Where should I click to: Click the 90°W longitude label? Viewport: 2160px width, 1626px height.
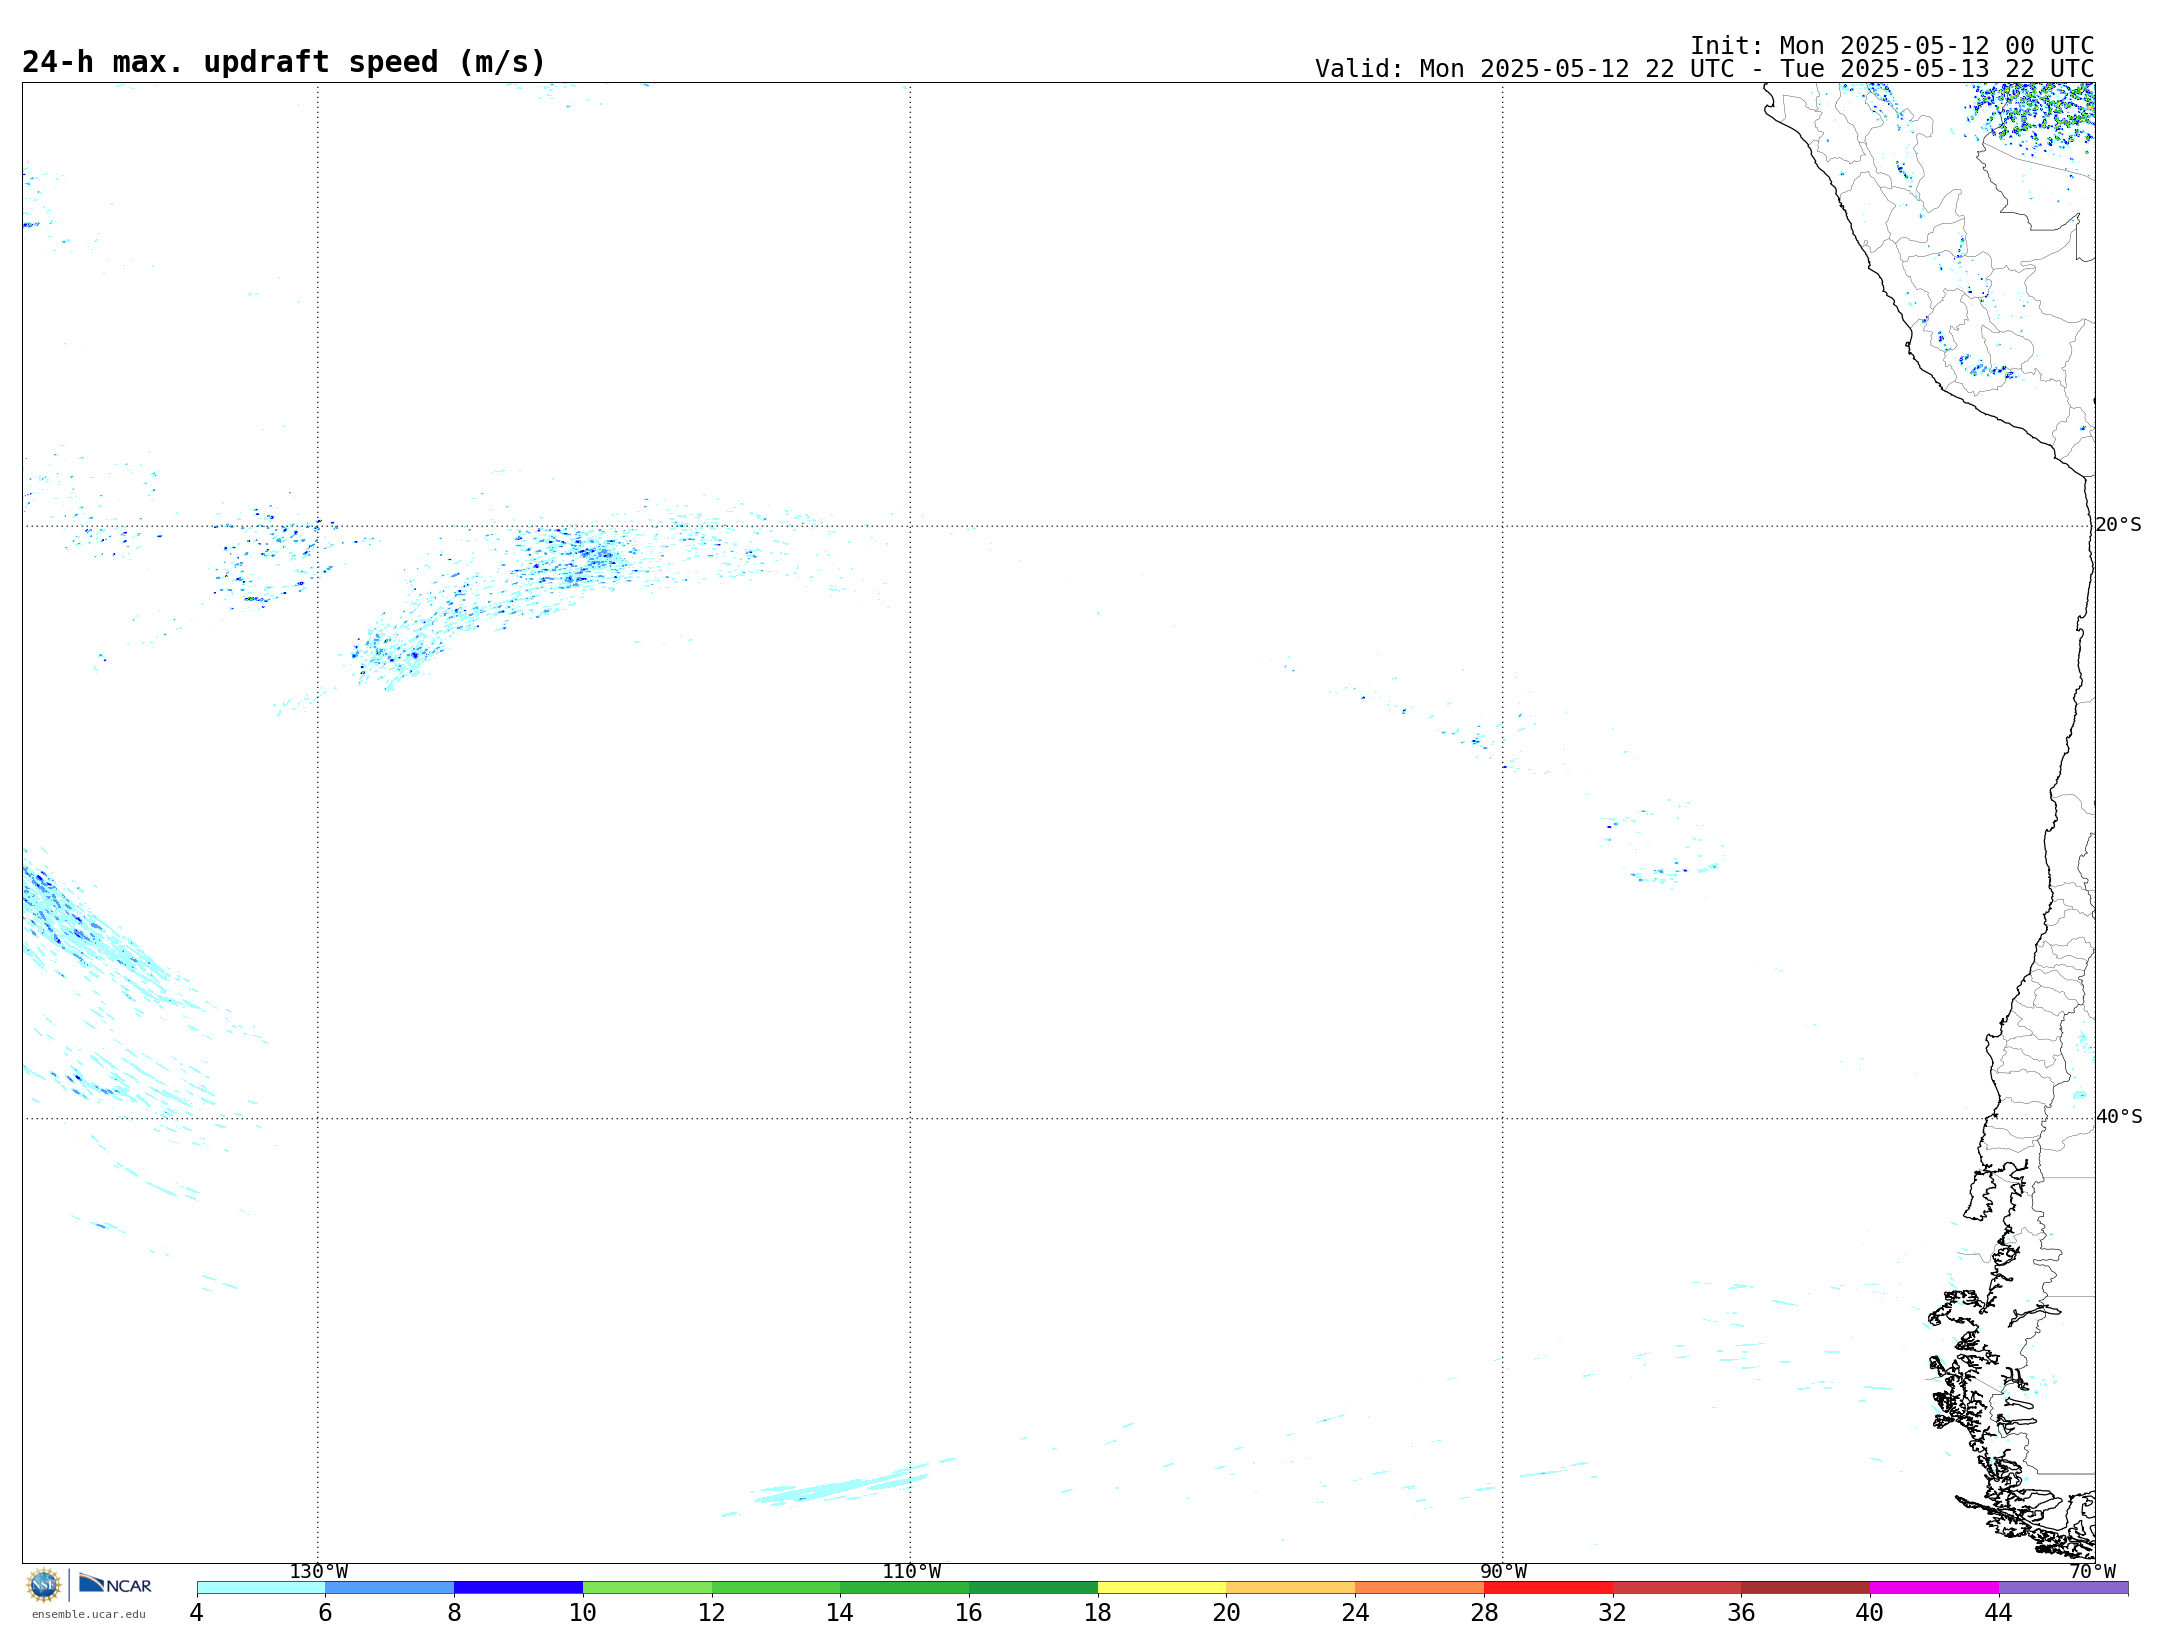1503,1572
